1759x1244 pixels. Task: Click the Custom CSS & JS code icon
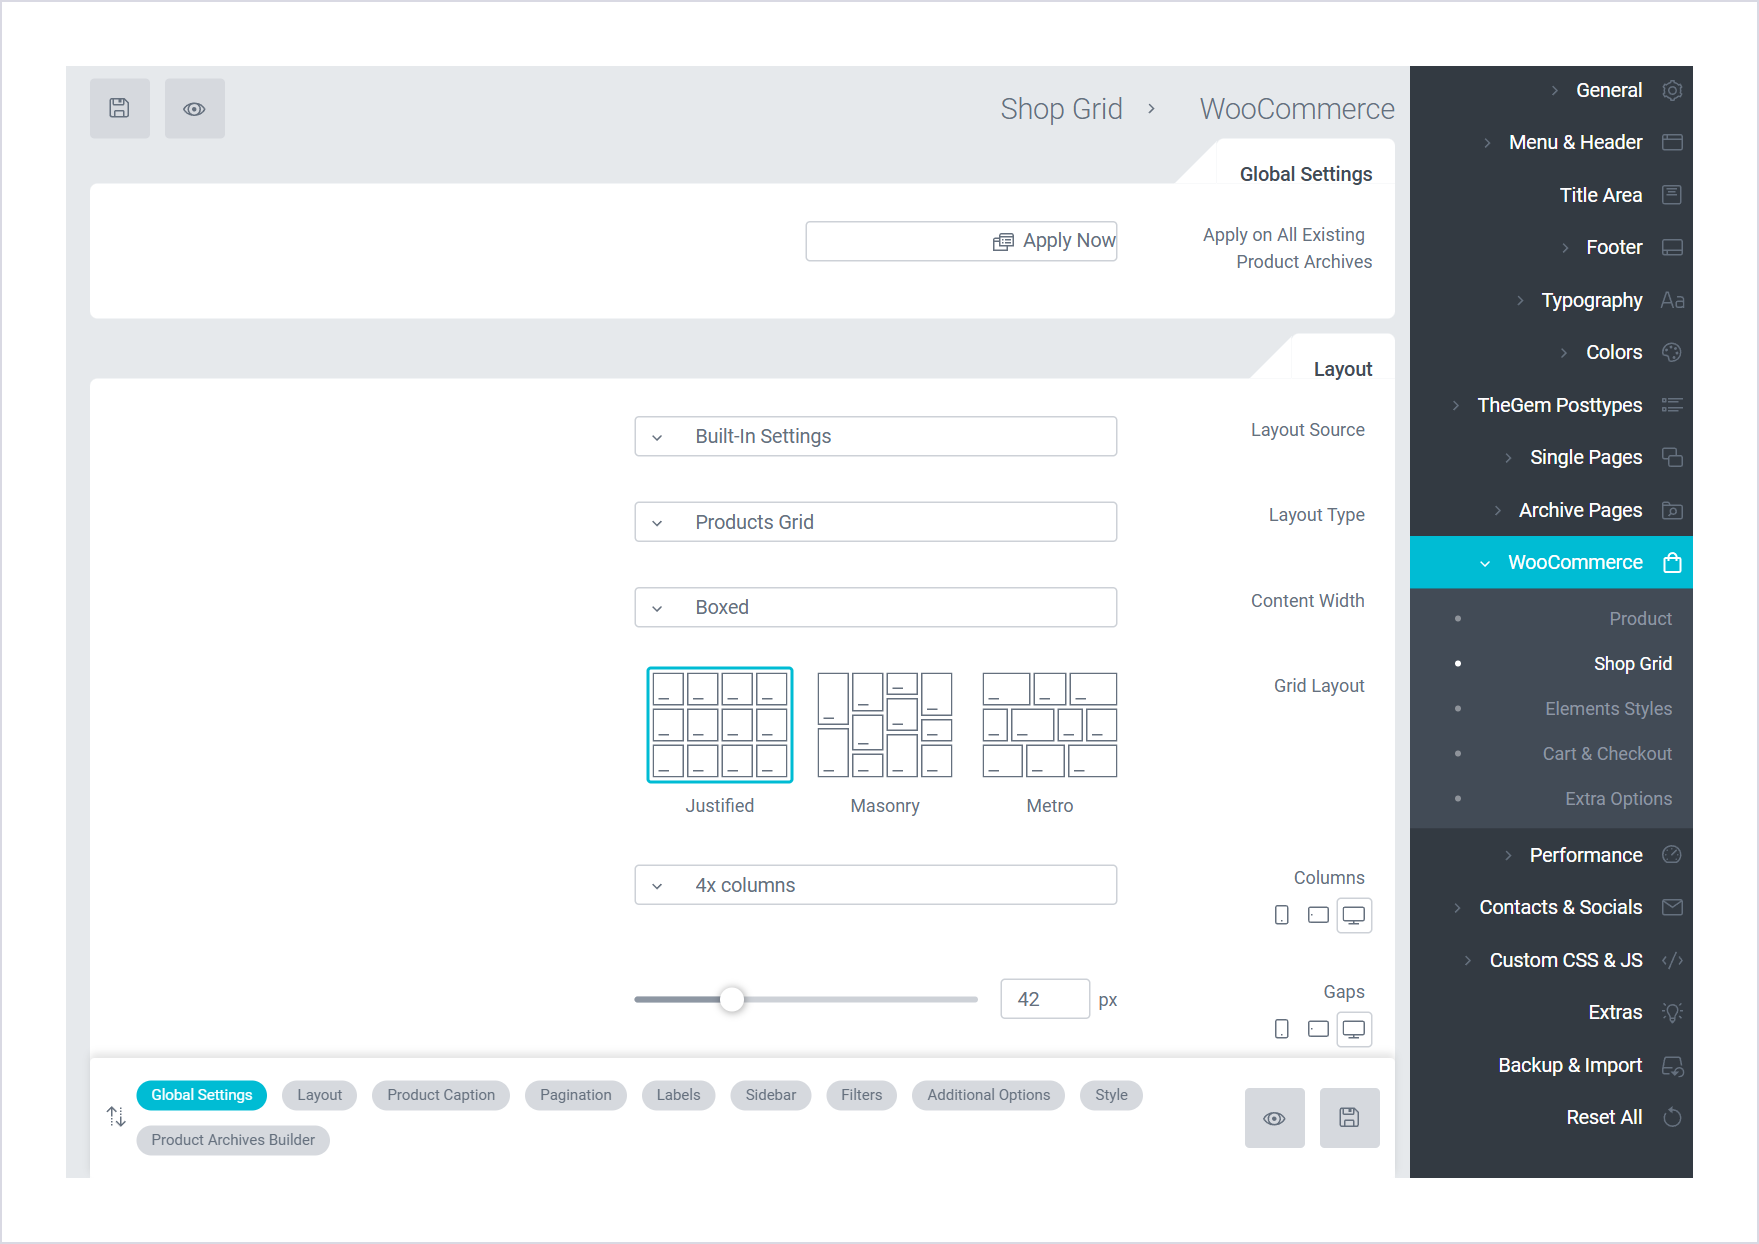[1672, 960]
